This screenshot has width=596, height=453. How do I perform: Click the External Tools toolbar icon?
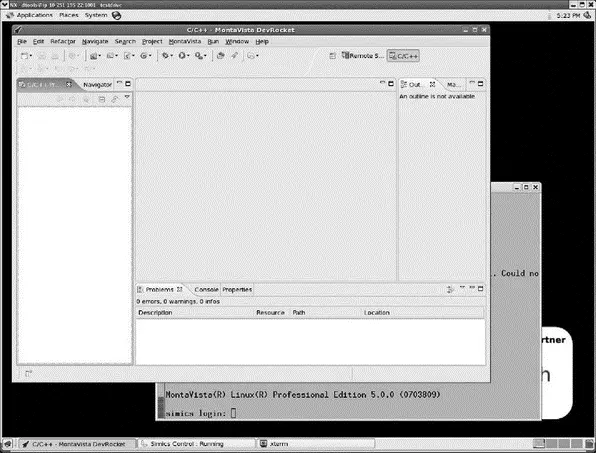[198, 56]
